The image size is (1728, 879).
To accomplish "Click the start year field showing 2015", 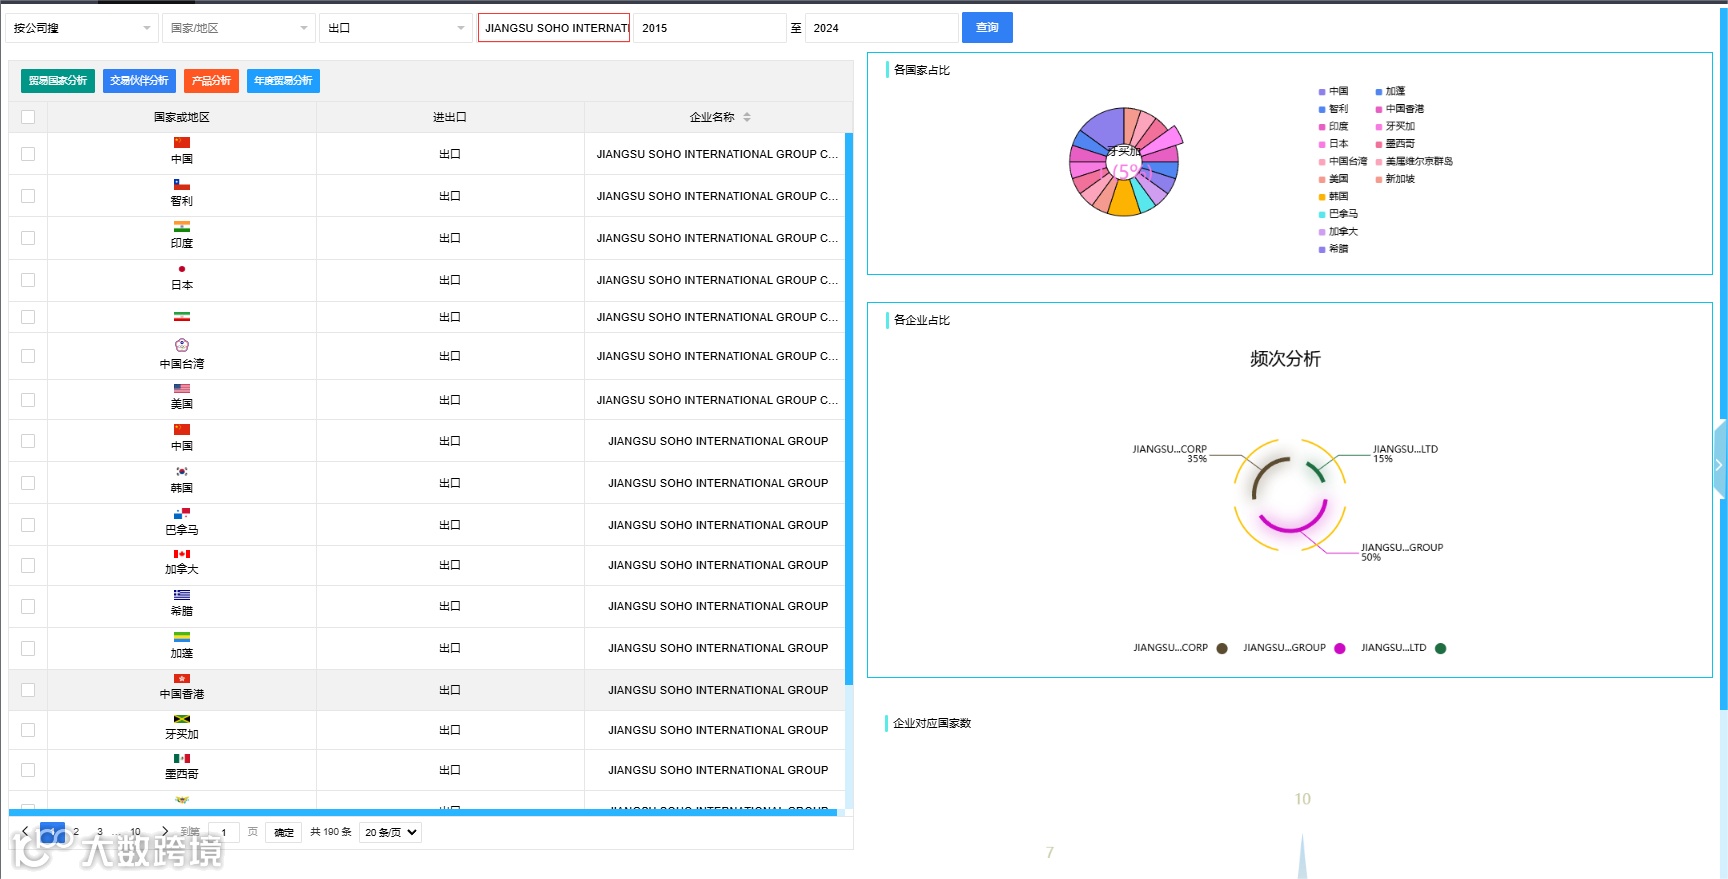I will [710, 28].
